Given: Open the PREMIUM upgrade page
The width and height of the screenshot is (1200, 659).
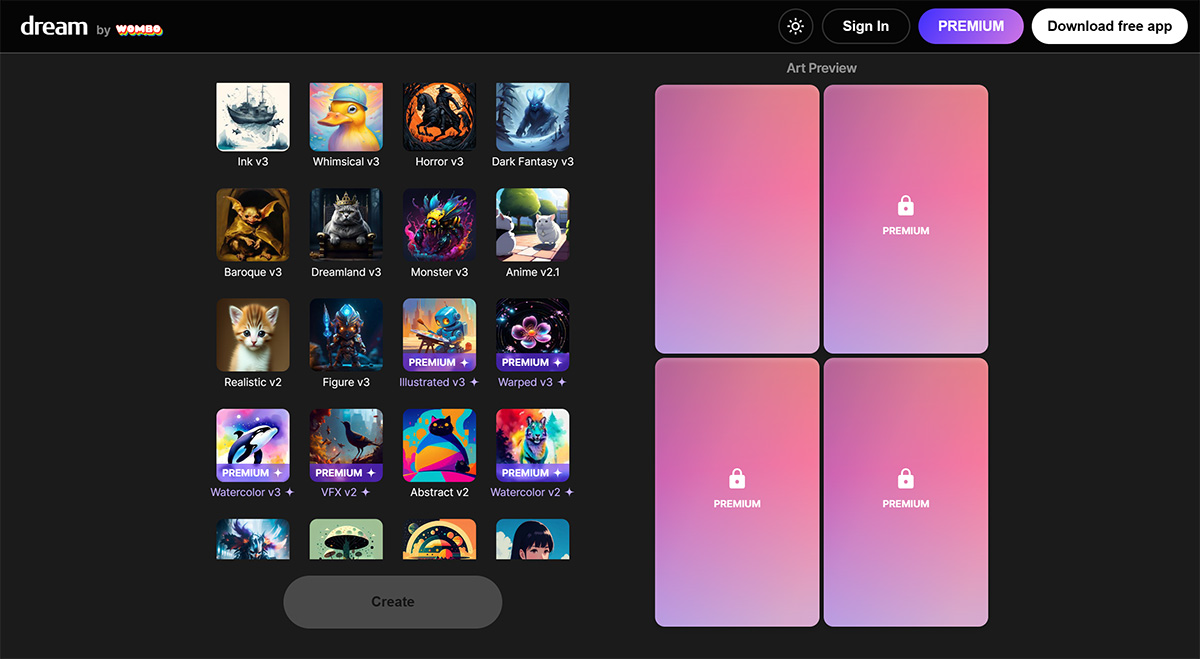Looking at the screenshot, I should pos(970,26).
